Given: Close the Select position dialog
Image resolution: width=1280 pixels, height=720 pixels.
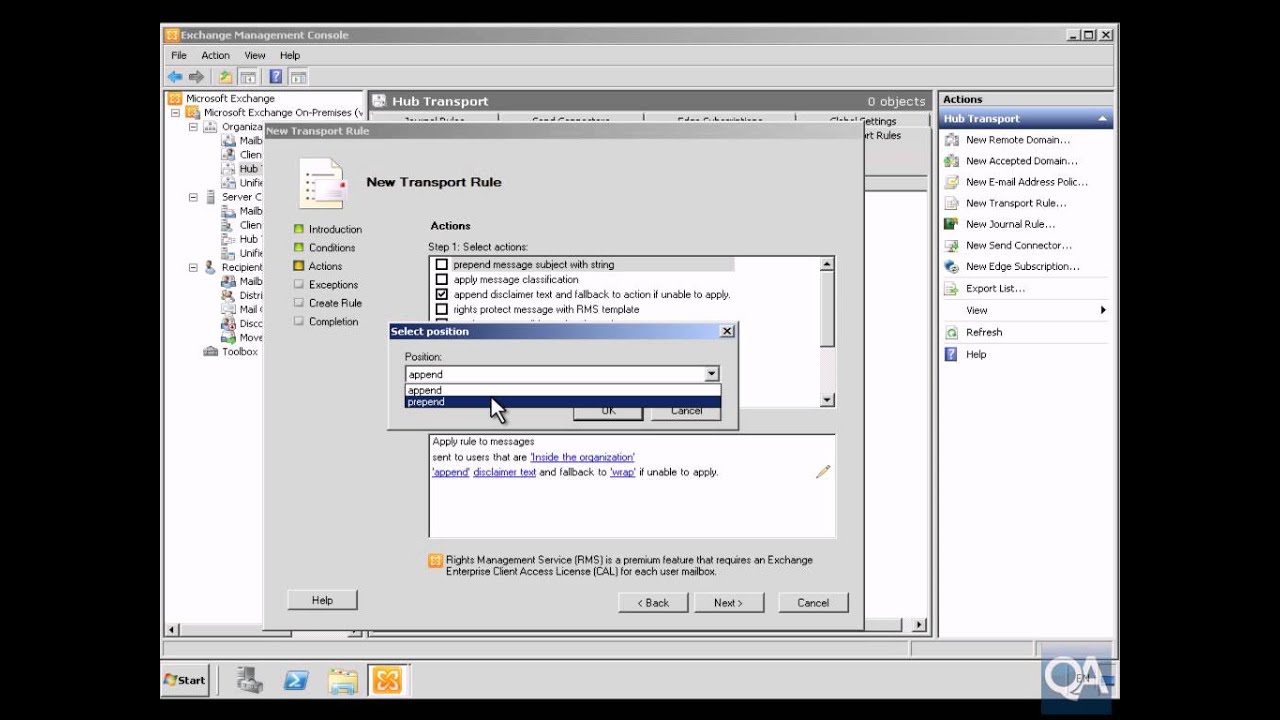Looking at the screenshot, I should tap(727, 331).
